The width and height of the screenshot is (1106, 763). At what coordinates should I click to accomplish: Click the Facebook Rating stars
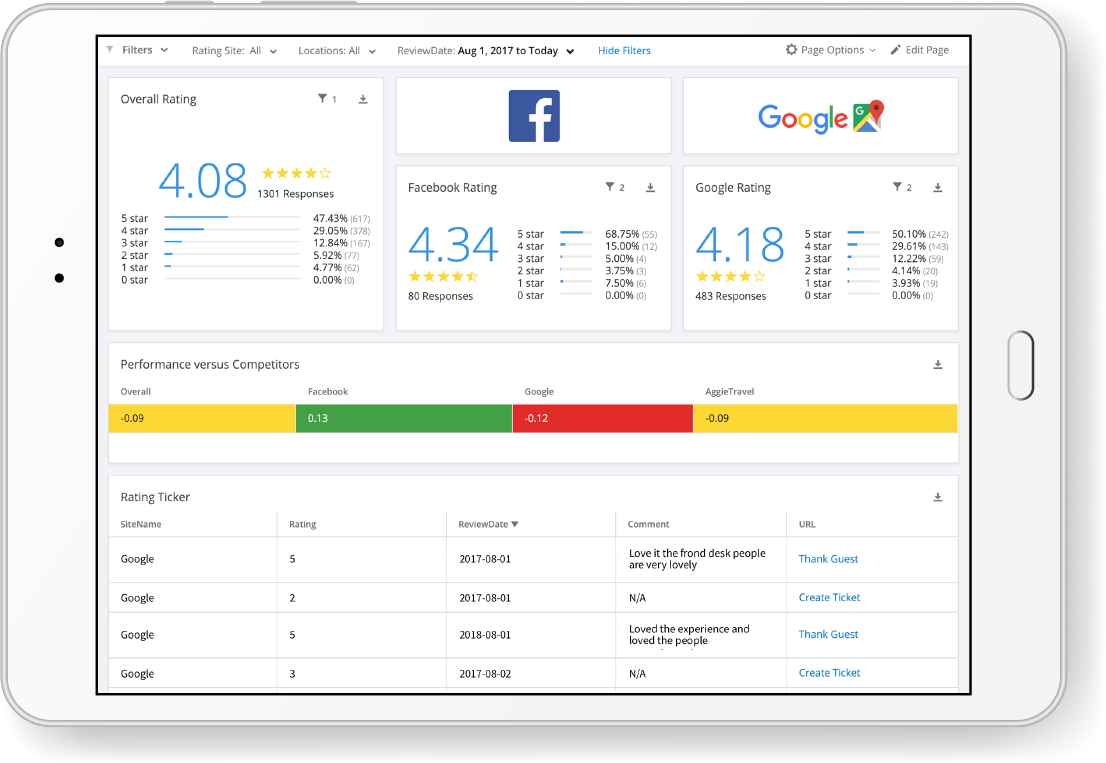click(x=443, y=276)
